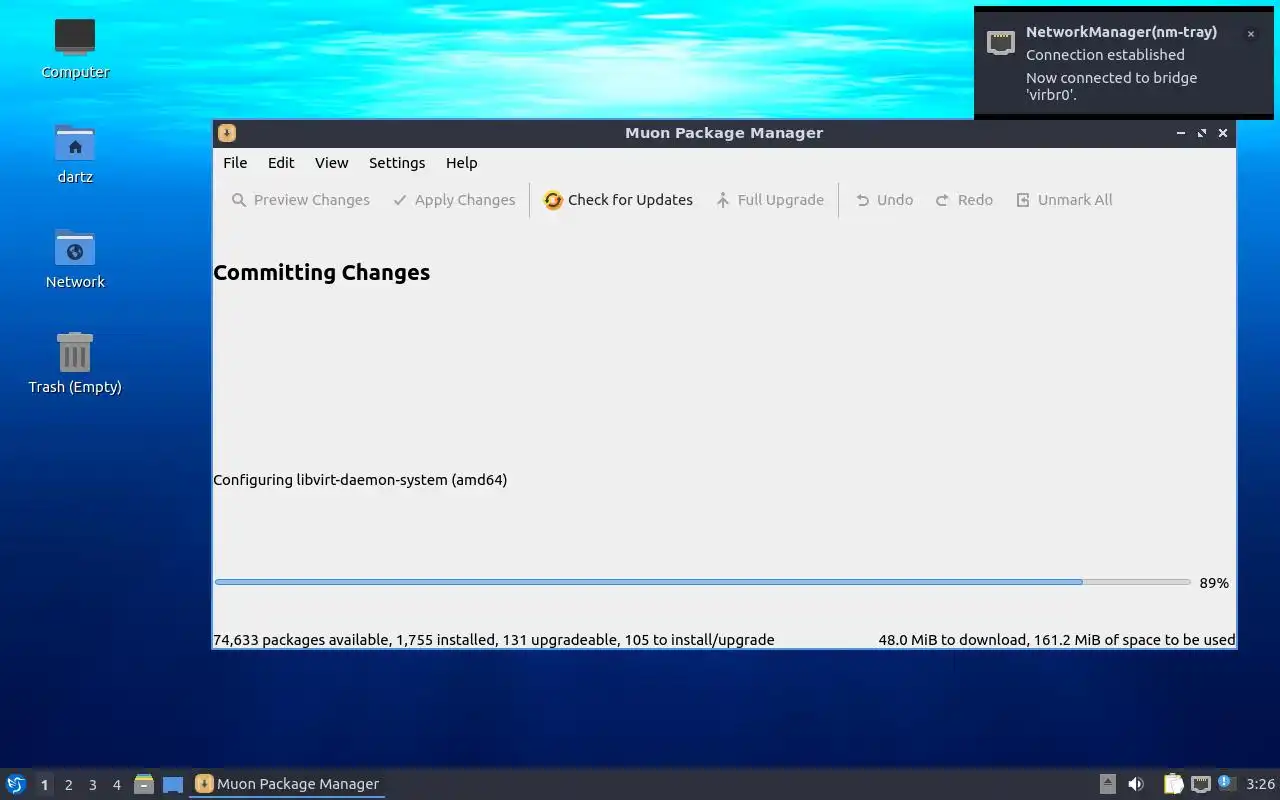
Task: Click the 3:26 clock in the panel
Action: point(1260,784)
